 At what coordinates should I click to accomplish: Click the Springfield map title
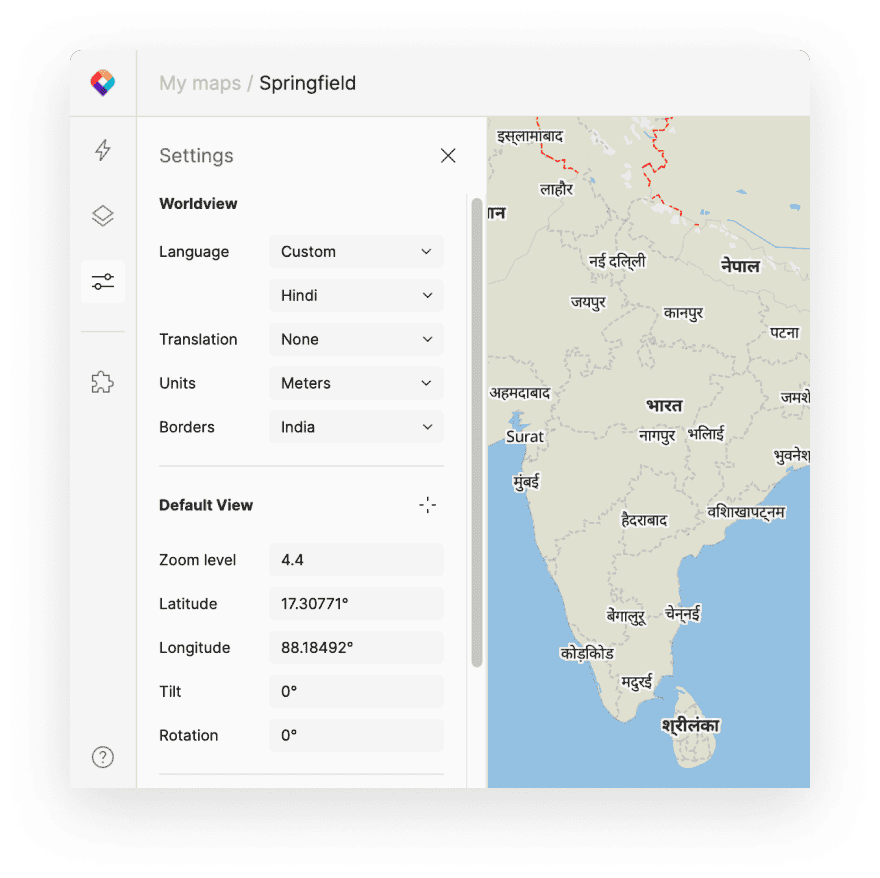coord(307,83)
